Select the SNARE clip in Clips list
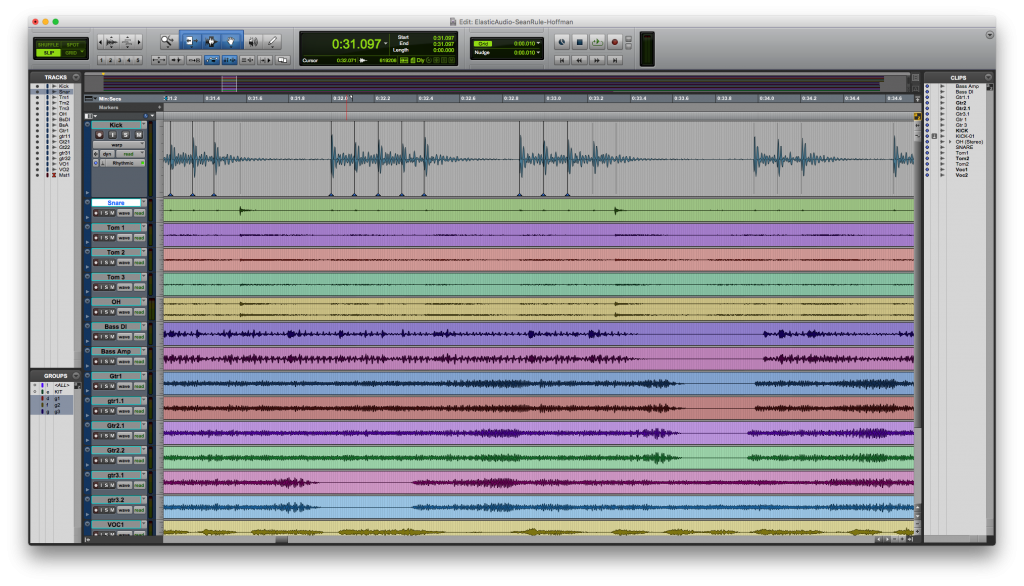 (x=964, y=147)
